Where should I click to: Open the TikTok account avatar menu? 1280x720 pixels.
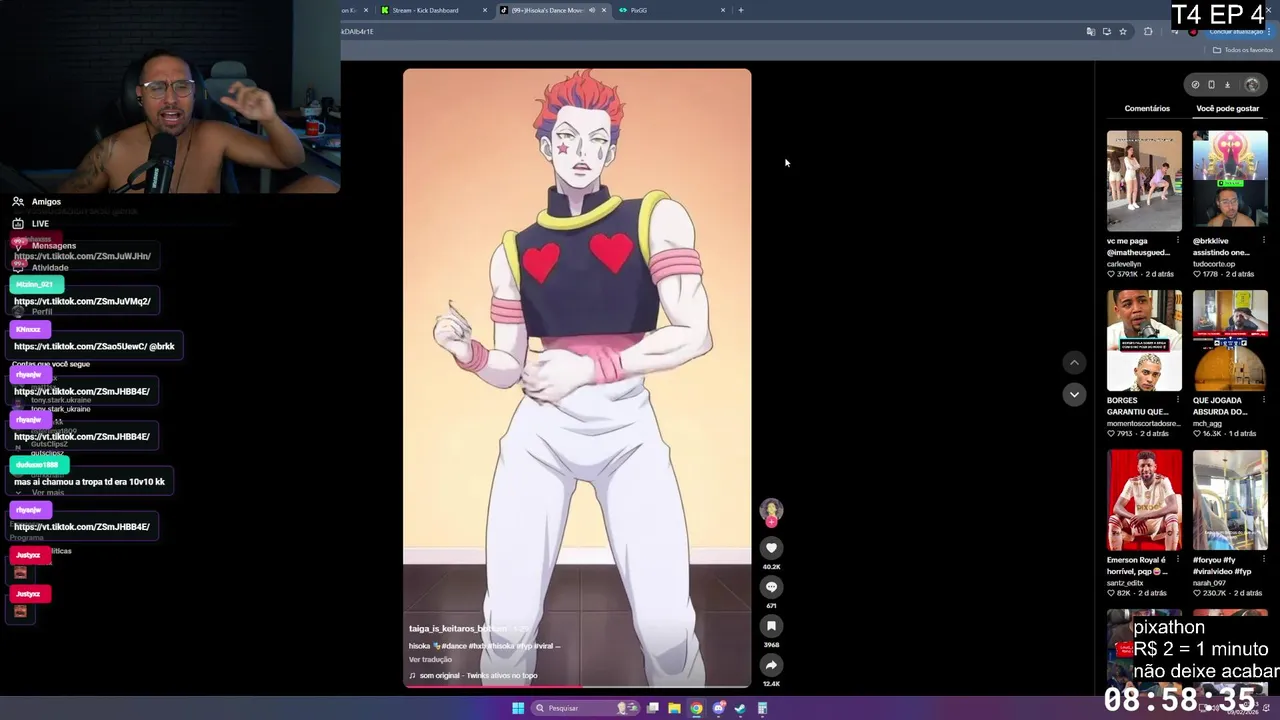pyautogui.click(x=1251, y=85)
